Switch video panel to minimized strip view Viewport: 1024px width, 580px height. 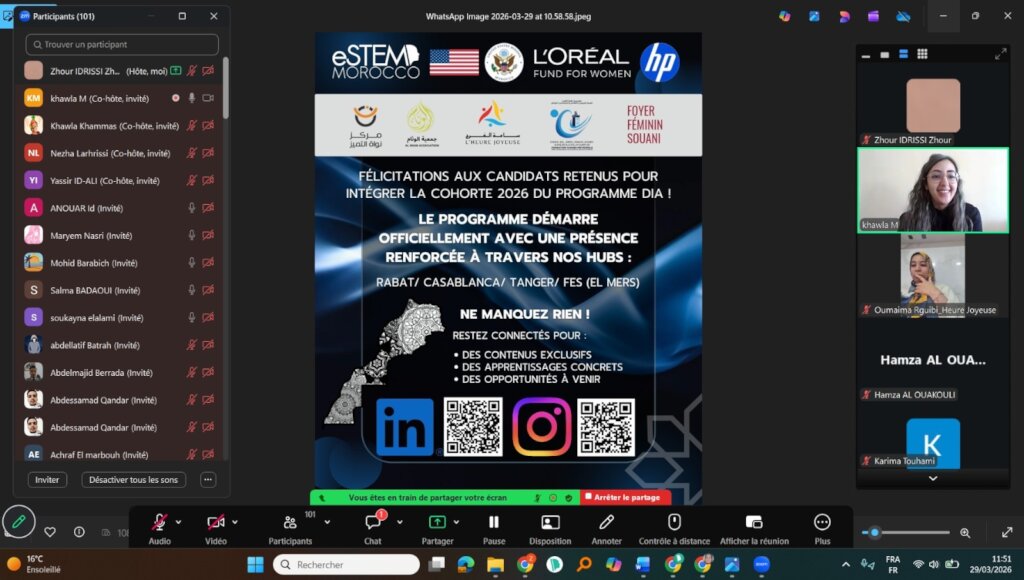click(x=866, y=55)
